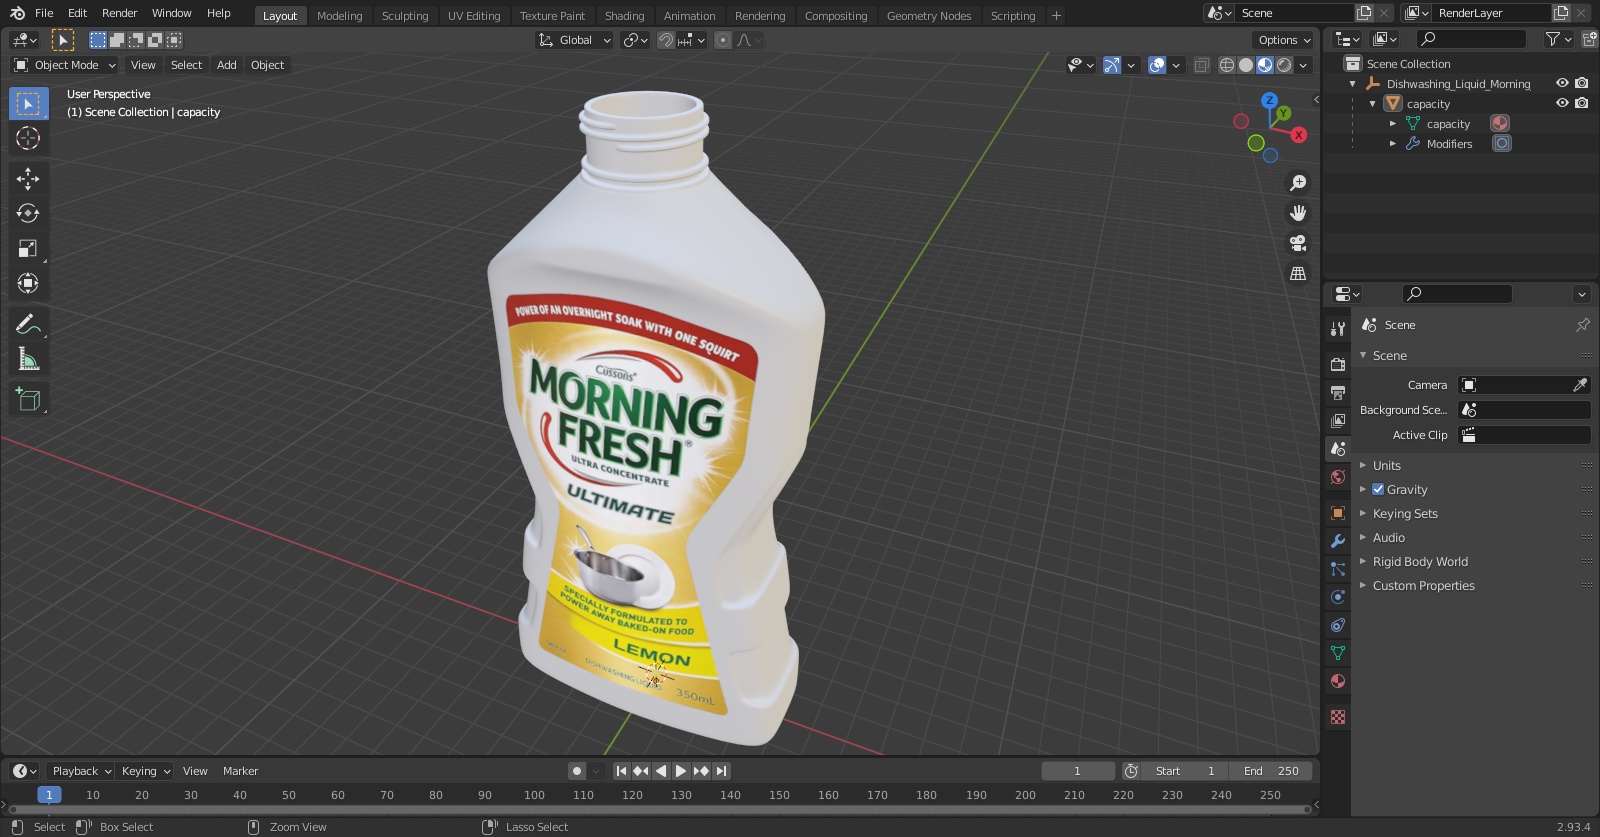Open the Playback dropdown
Screen dimensions: 1600x837
click(81, 771)
